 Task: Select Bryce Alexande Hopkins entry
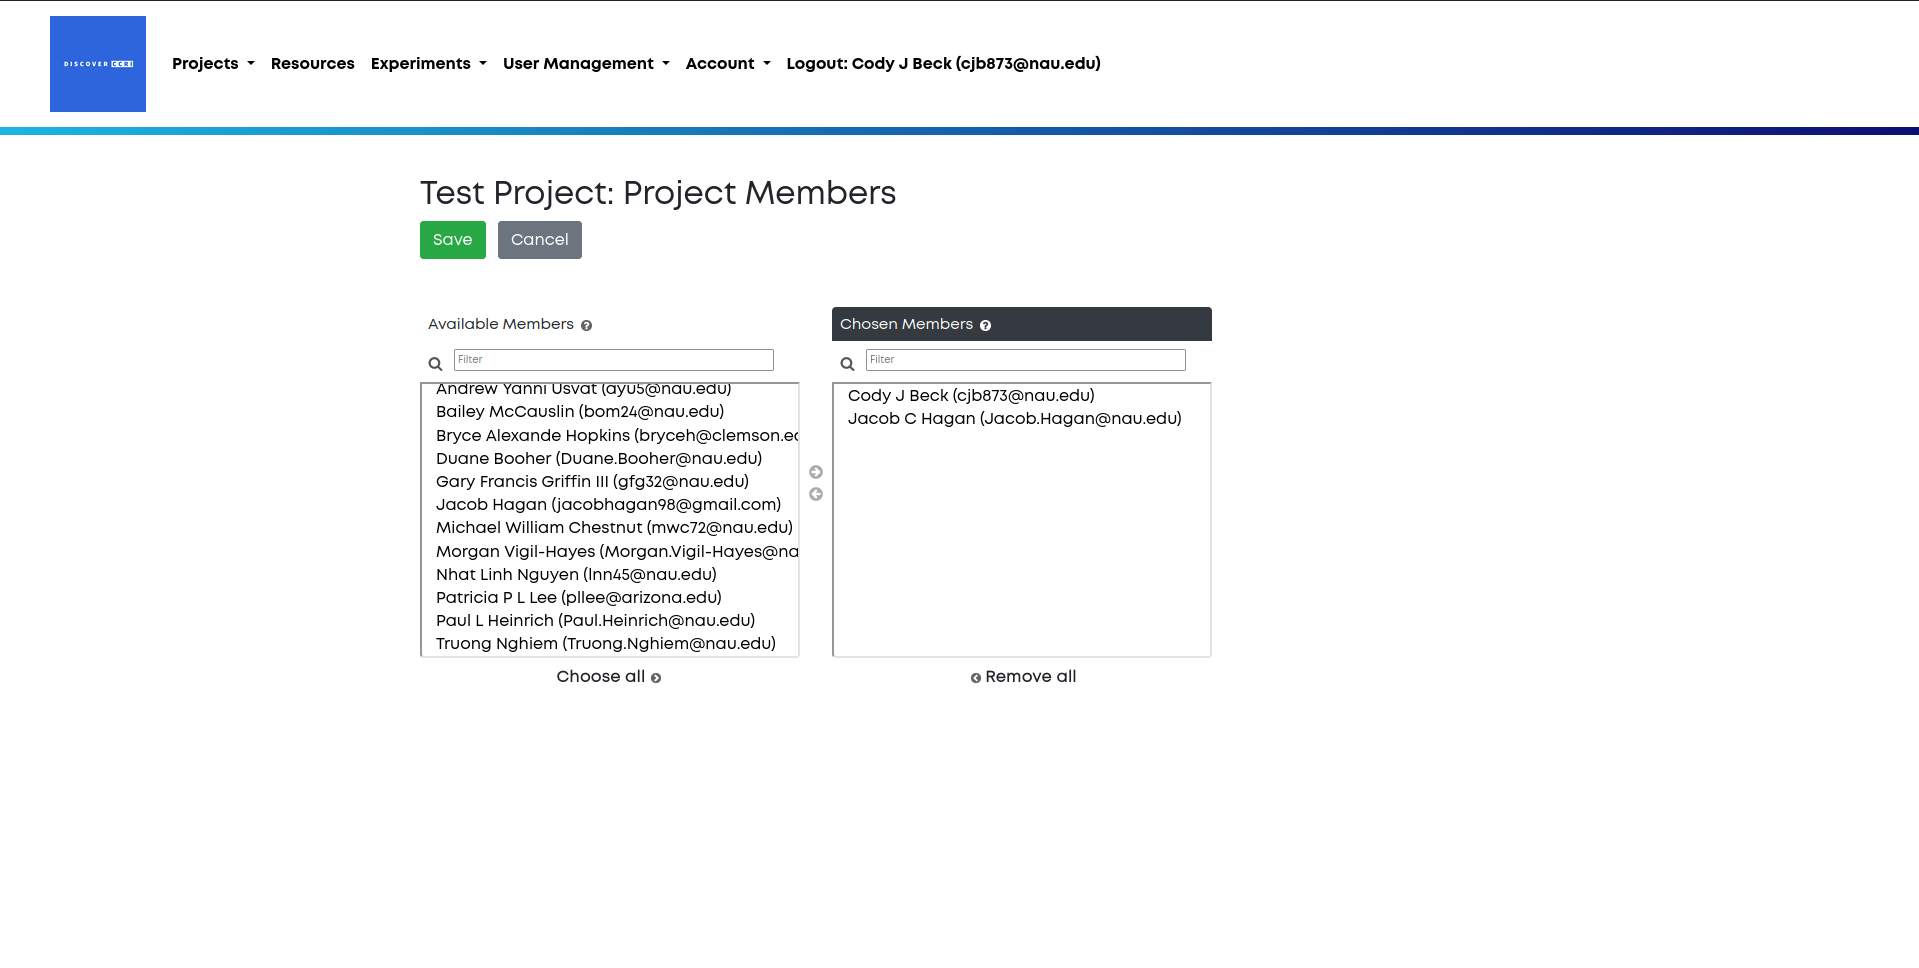click(x=610, y=436)
